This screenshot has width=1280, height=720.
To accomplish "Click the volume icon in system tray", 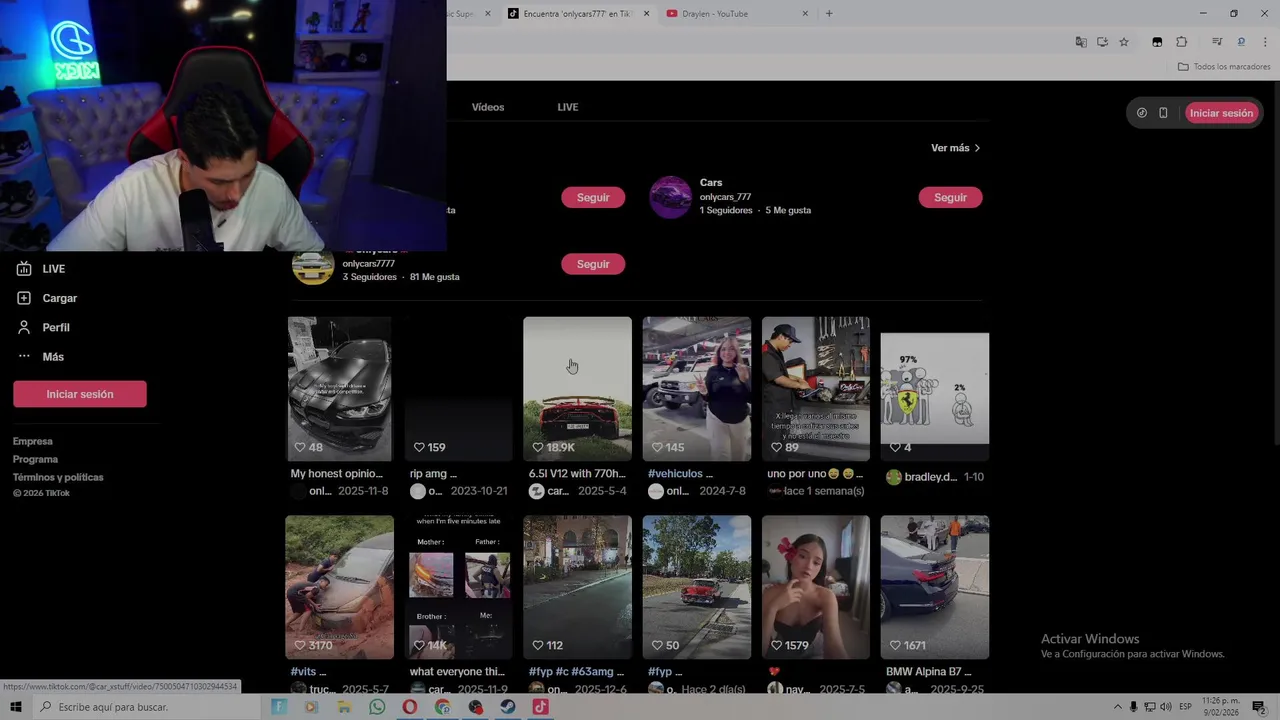I will (x=1166, y=707).
